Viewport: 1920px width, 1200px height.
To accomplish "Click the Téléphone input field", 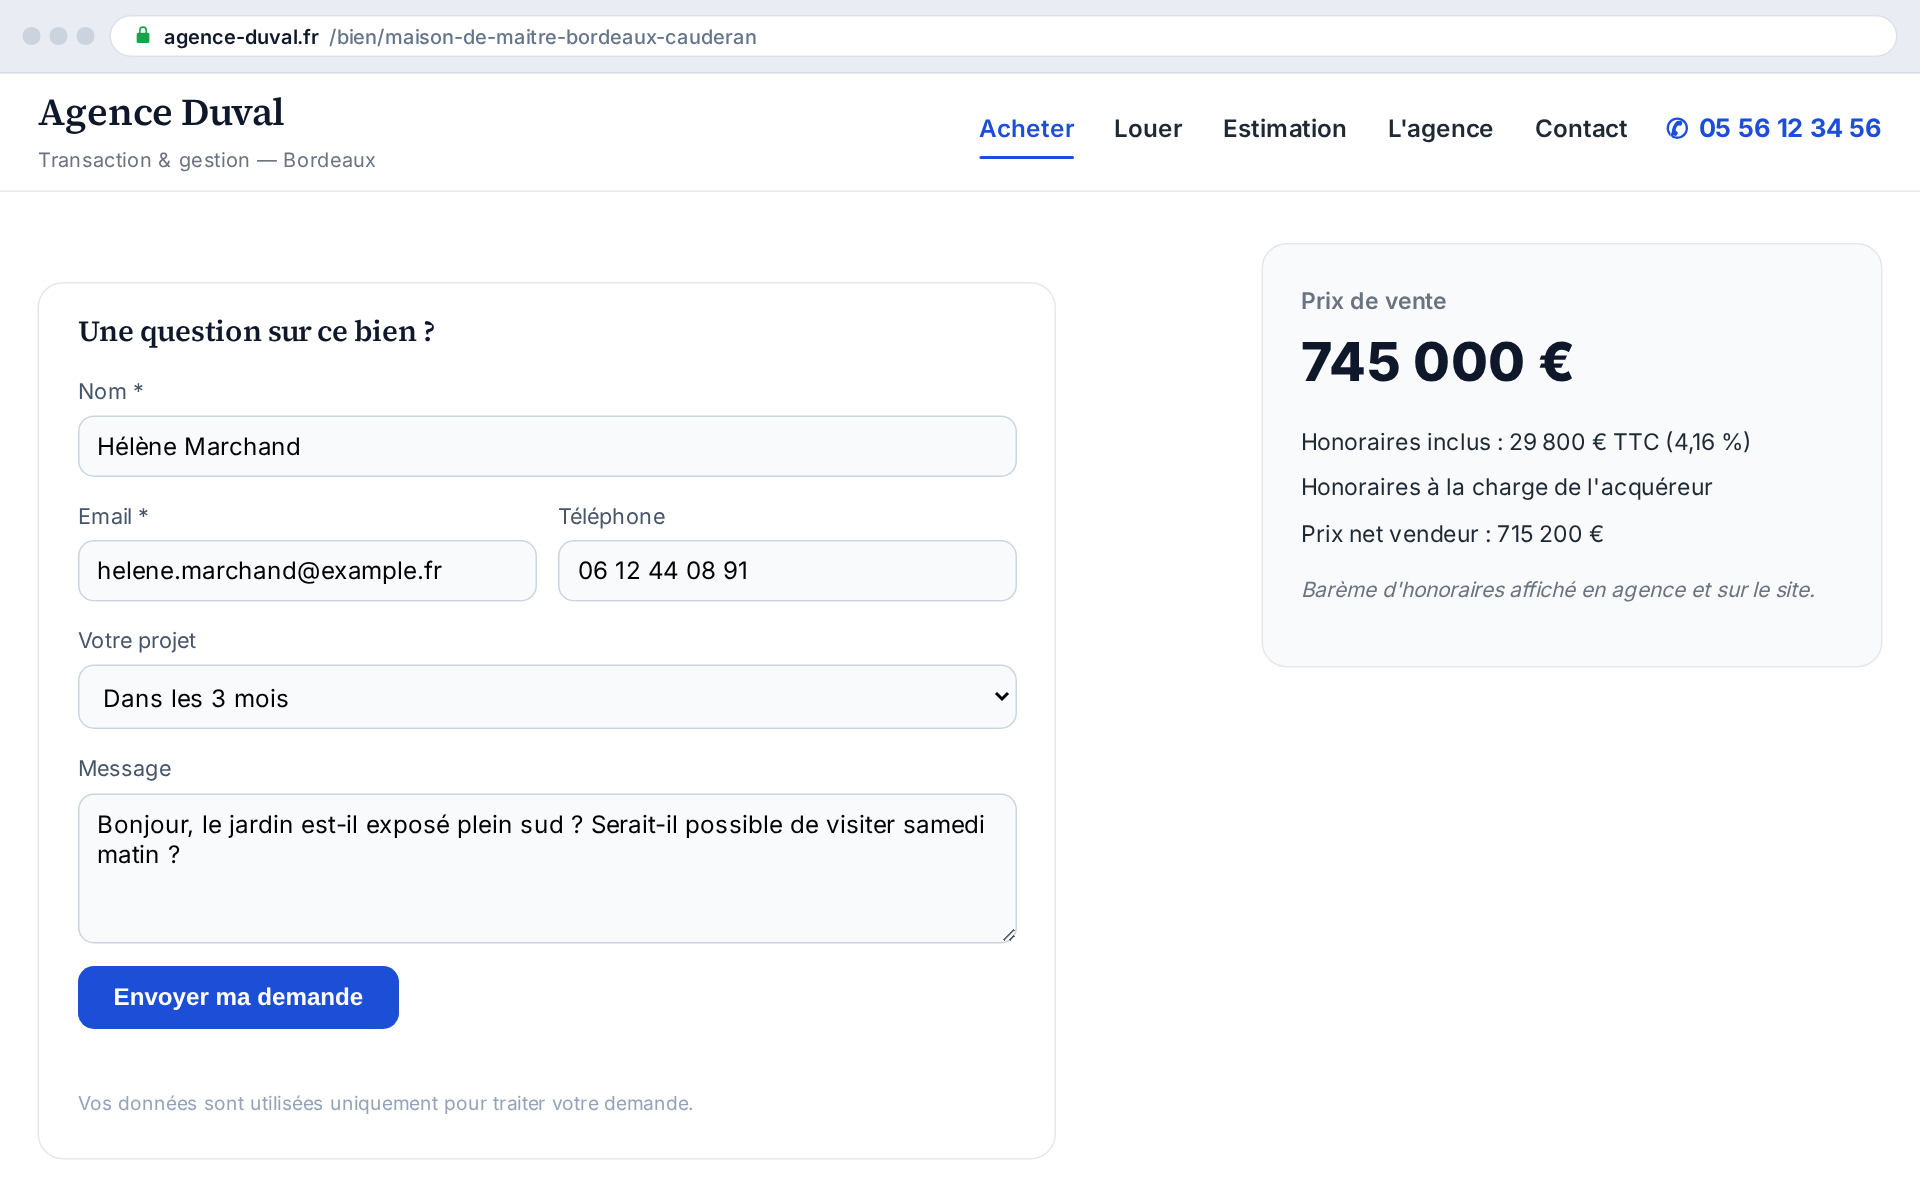I will 787,571.
